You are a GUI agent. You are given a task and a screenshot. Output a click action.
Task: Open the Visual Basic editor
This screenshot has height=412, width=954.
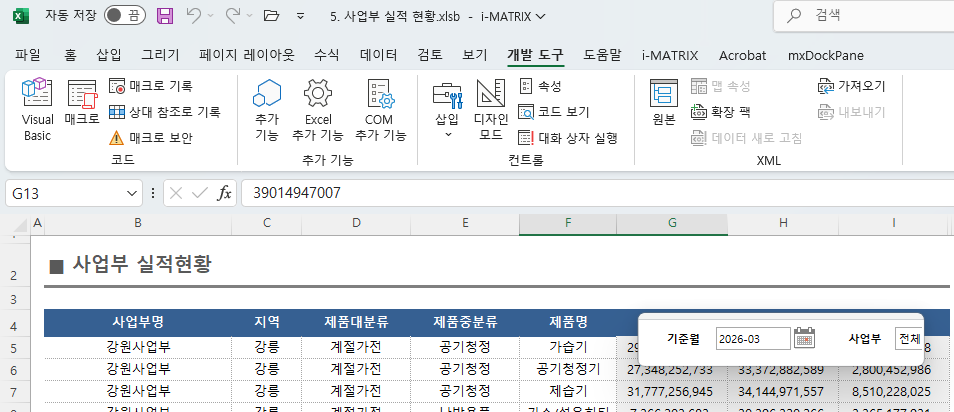pos(37,110)
